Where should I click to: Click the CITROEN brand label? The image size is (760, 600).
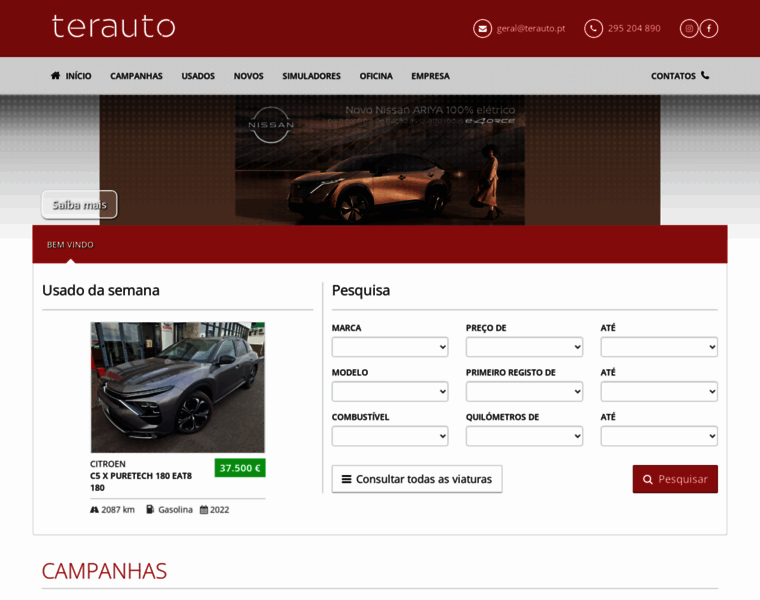[x=108, y=464]
